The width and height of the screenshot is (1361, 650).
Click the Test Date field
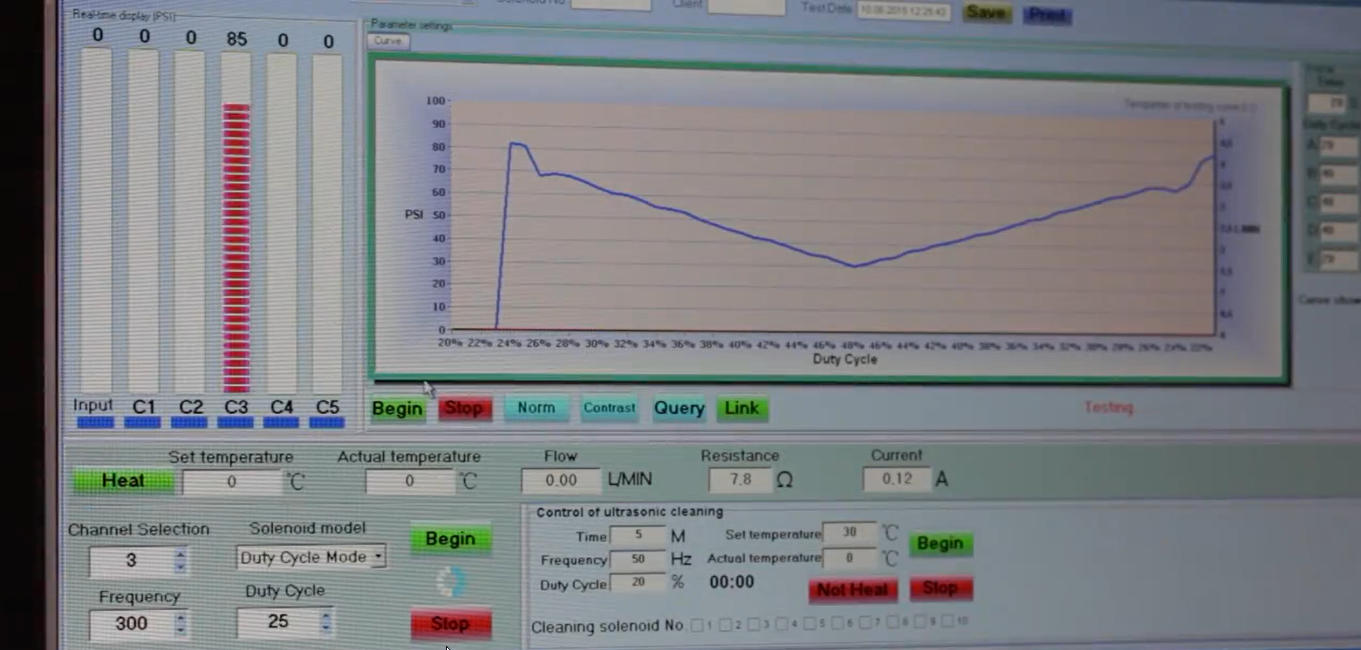pyautogui.click(x=903, y=11)
